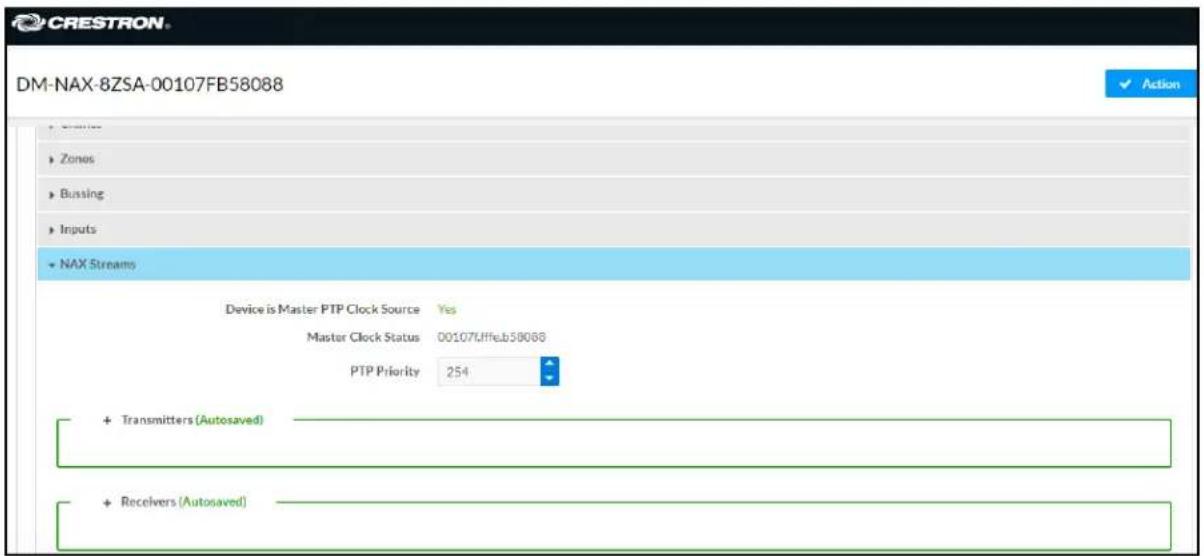
Task: Increase PTP Priority with the up arrow
Action: click(548, 365)
